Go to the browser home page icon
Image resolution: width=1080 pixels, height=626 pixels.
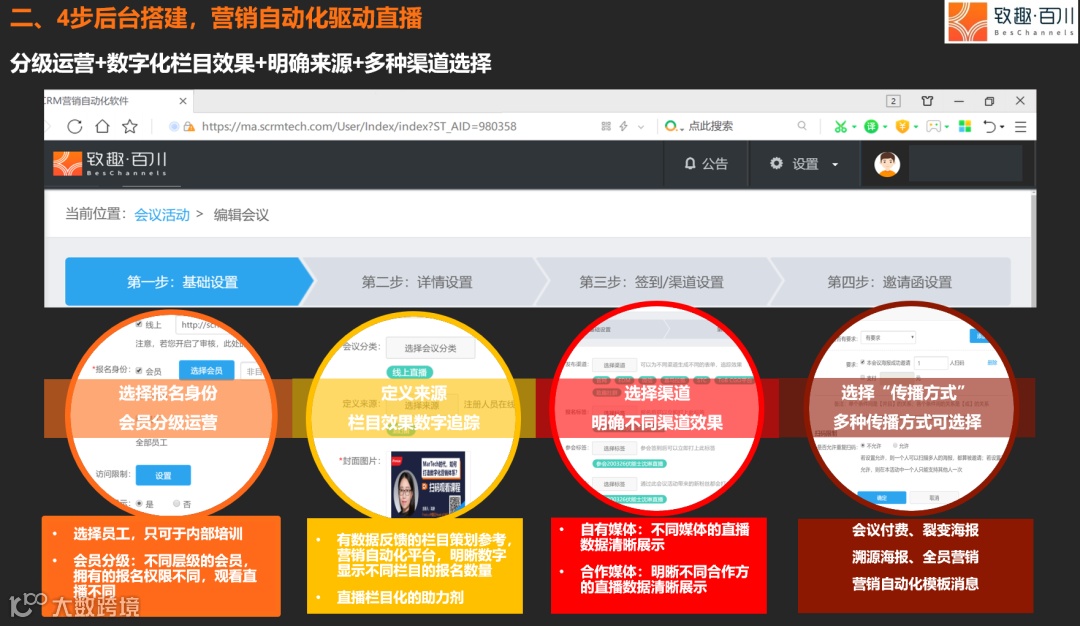(x=103, y=126)
